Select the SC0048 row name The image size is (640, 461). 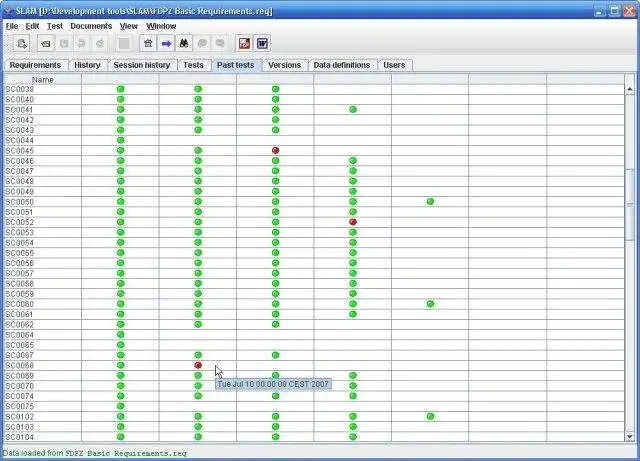[20, 181]
